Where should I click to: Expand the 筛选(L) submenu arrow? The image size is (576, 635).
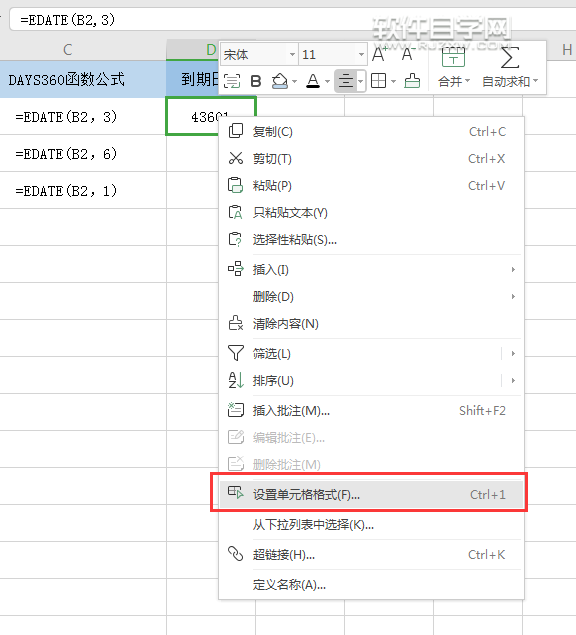pos(513,354)
